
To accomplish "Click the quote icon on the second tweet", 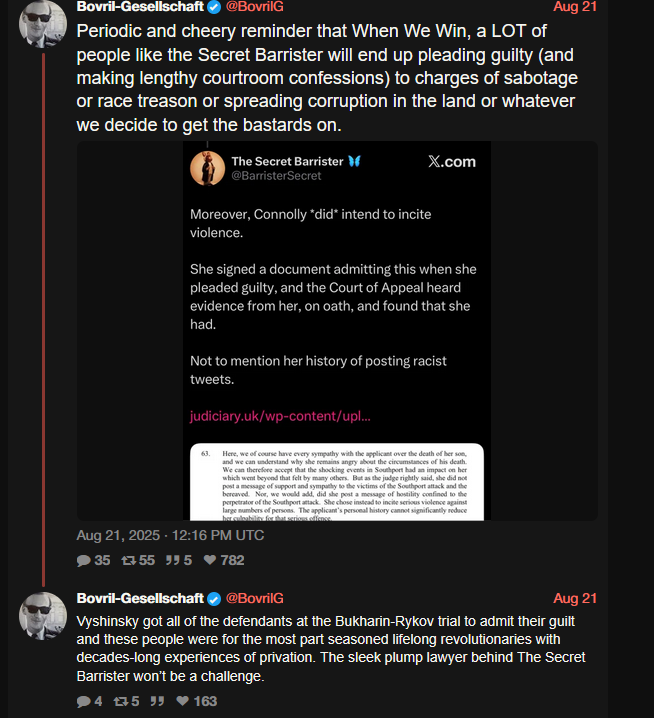I will tap(157, 702).
